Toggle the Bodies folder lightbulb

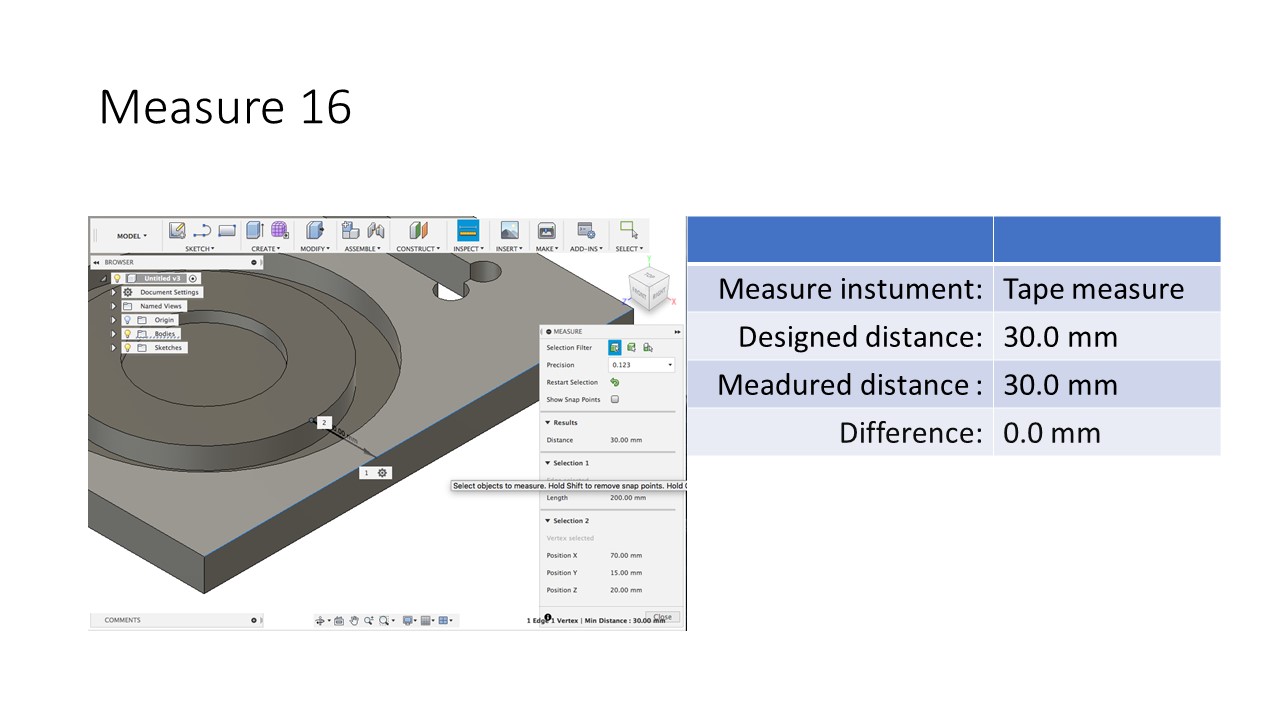click(127, 334)
